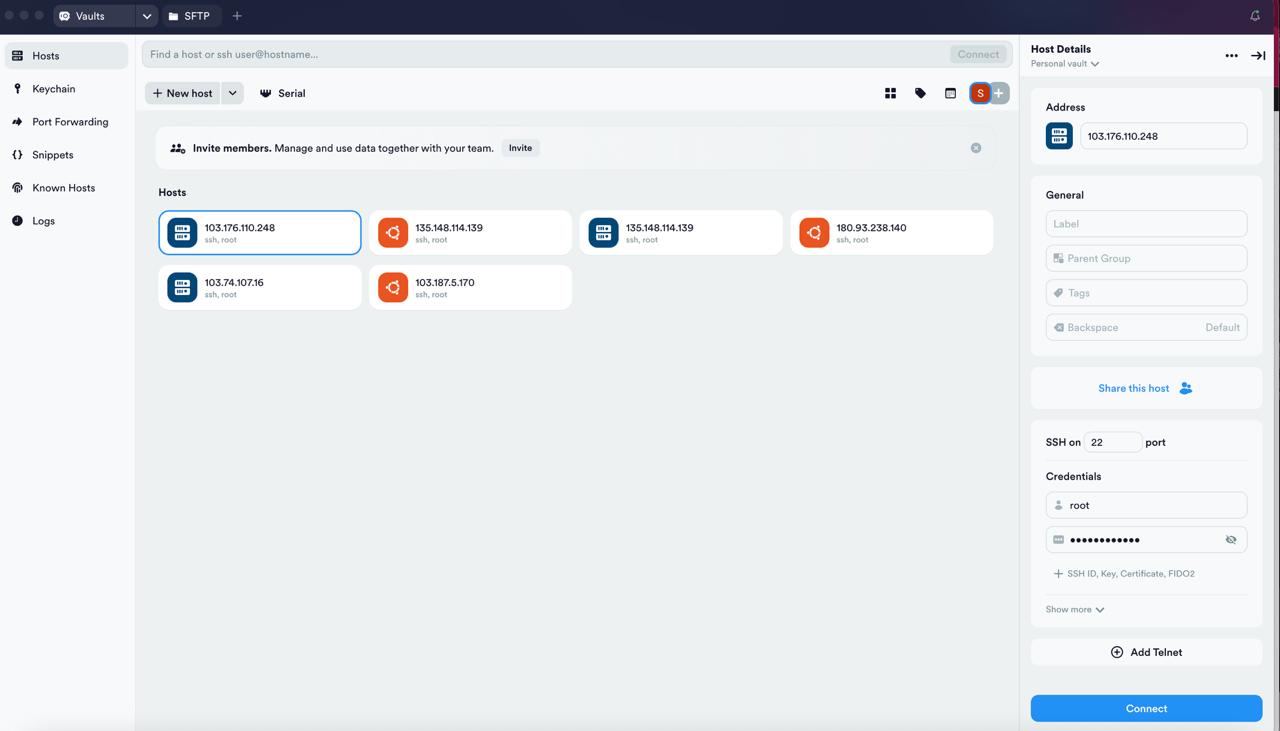Click the top bar Connect button

point(978,54)
